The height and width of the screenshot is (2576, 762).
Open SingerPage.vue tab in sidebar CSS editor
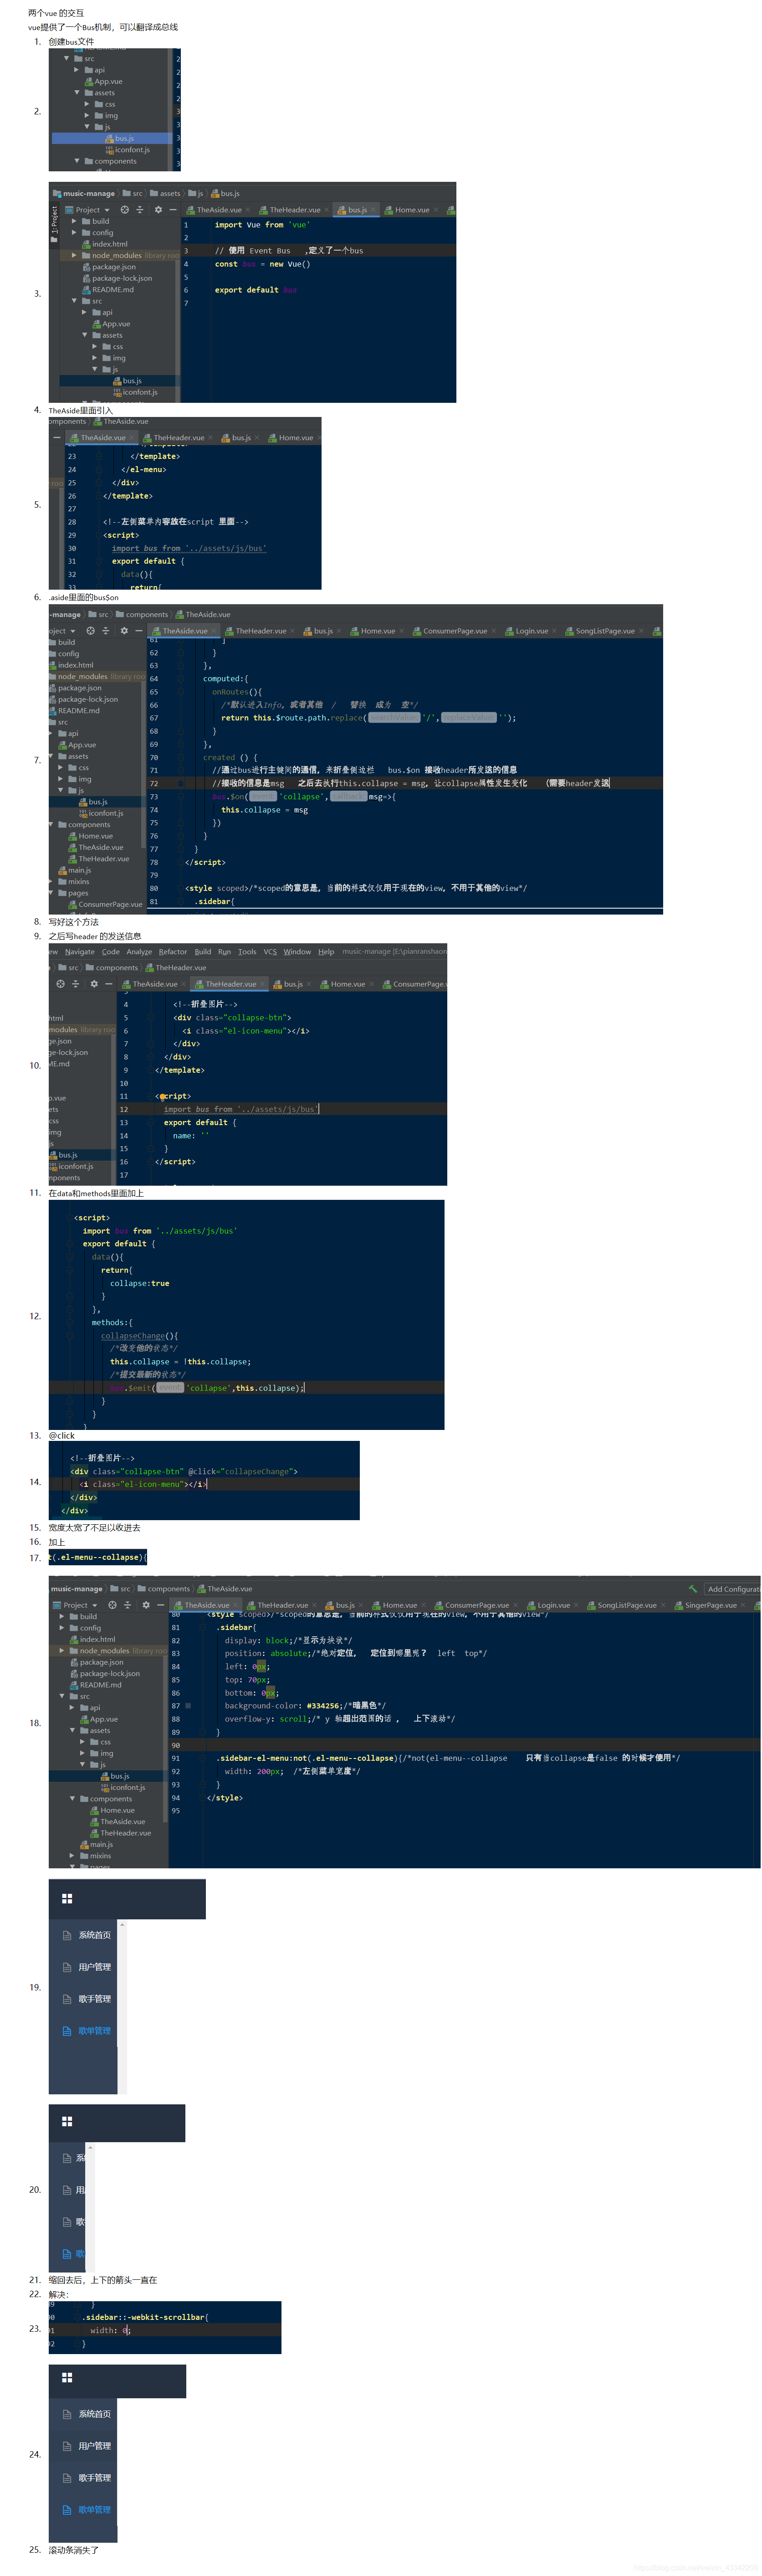point(704,1605)
